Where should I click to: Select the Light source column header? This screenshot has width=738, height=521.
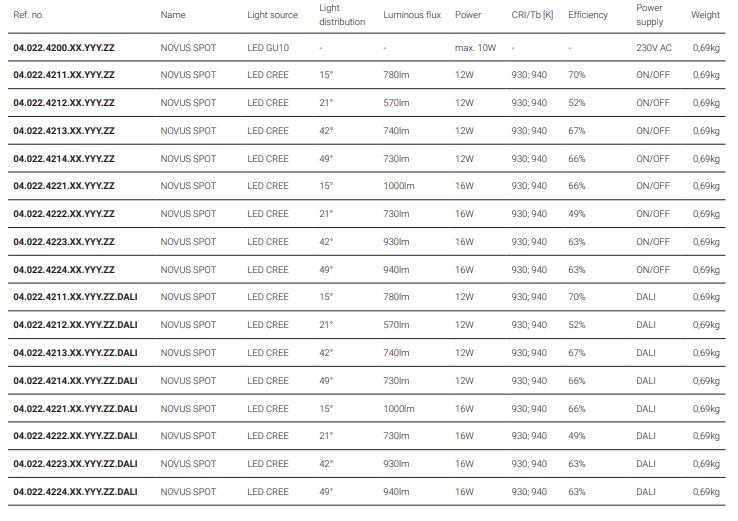[x=273, y=15]
